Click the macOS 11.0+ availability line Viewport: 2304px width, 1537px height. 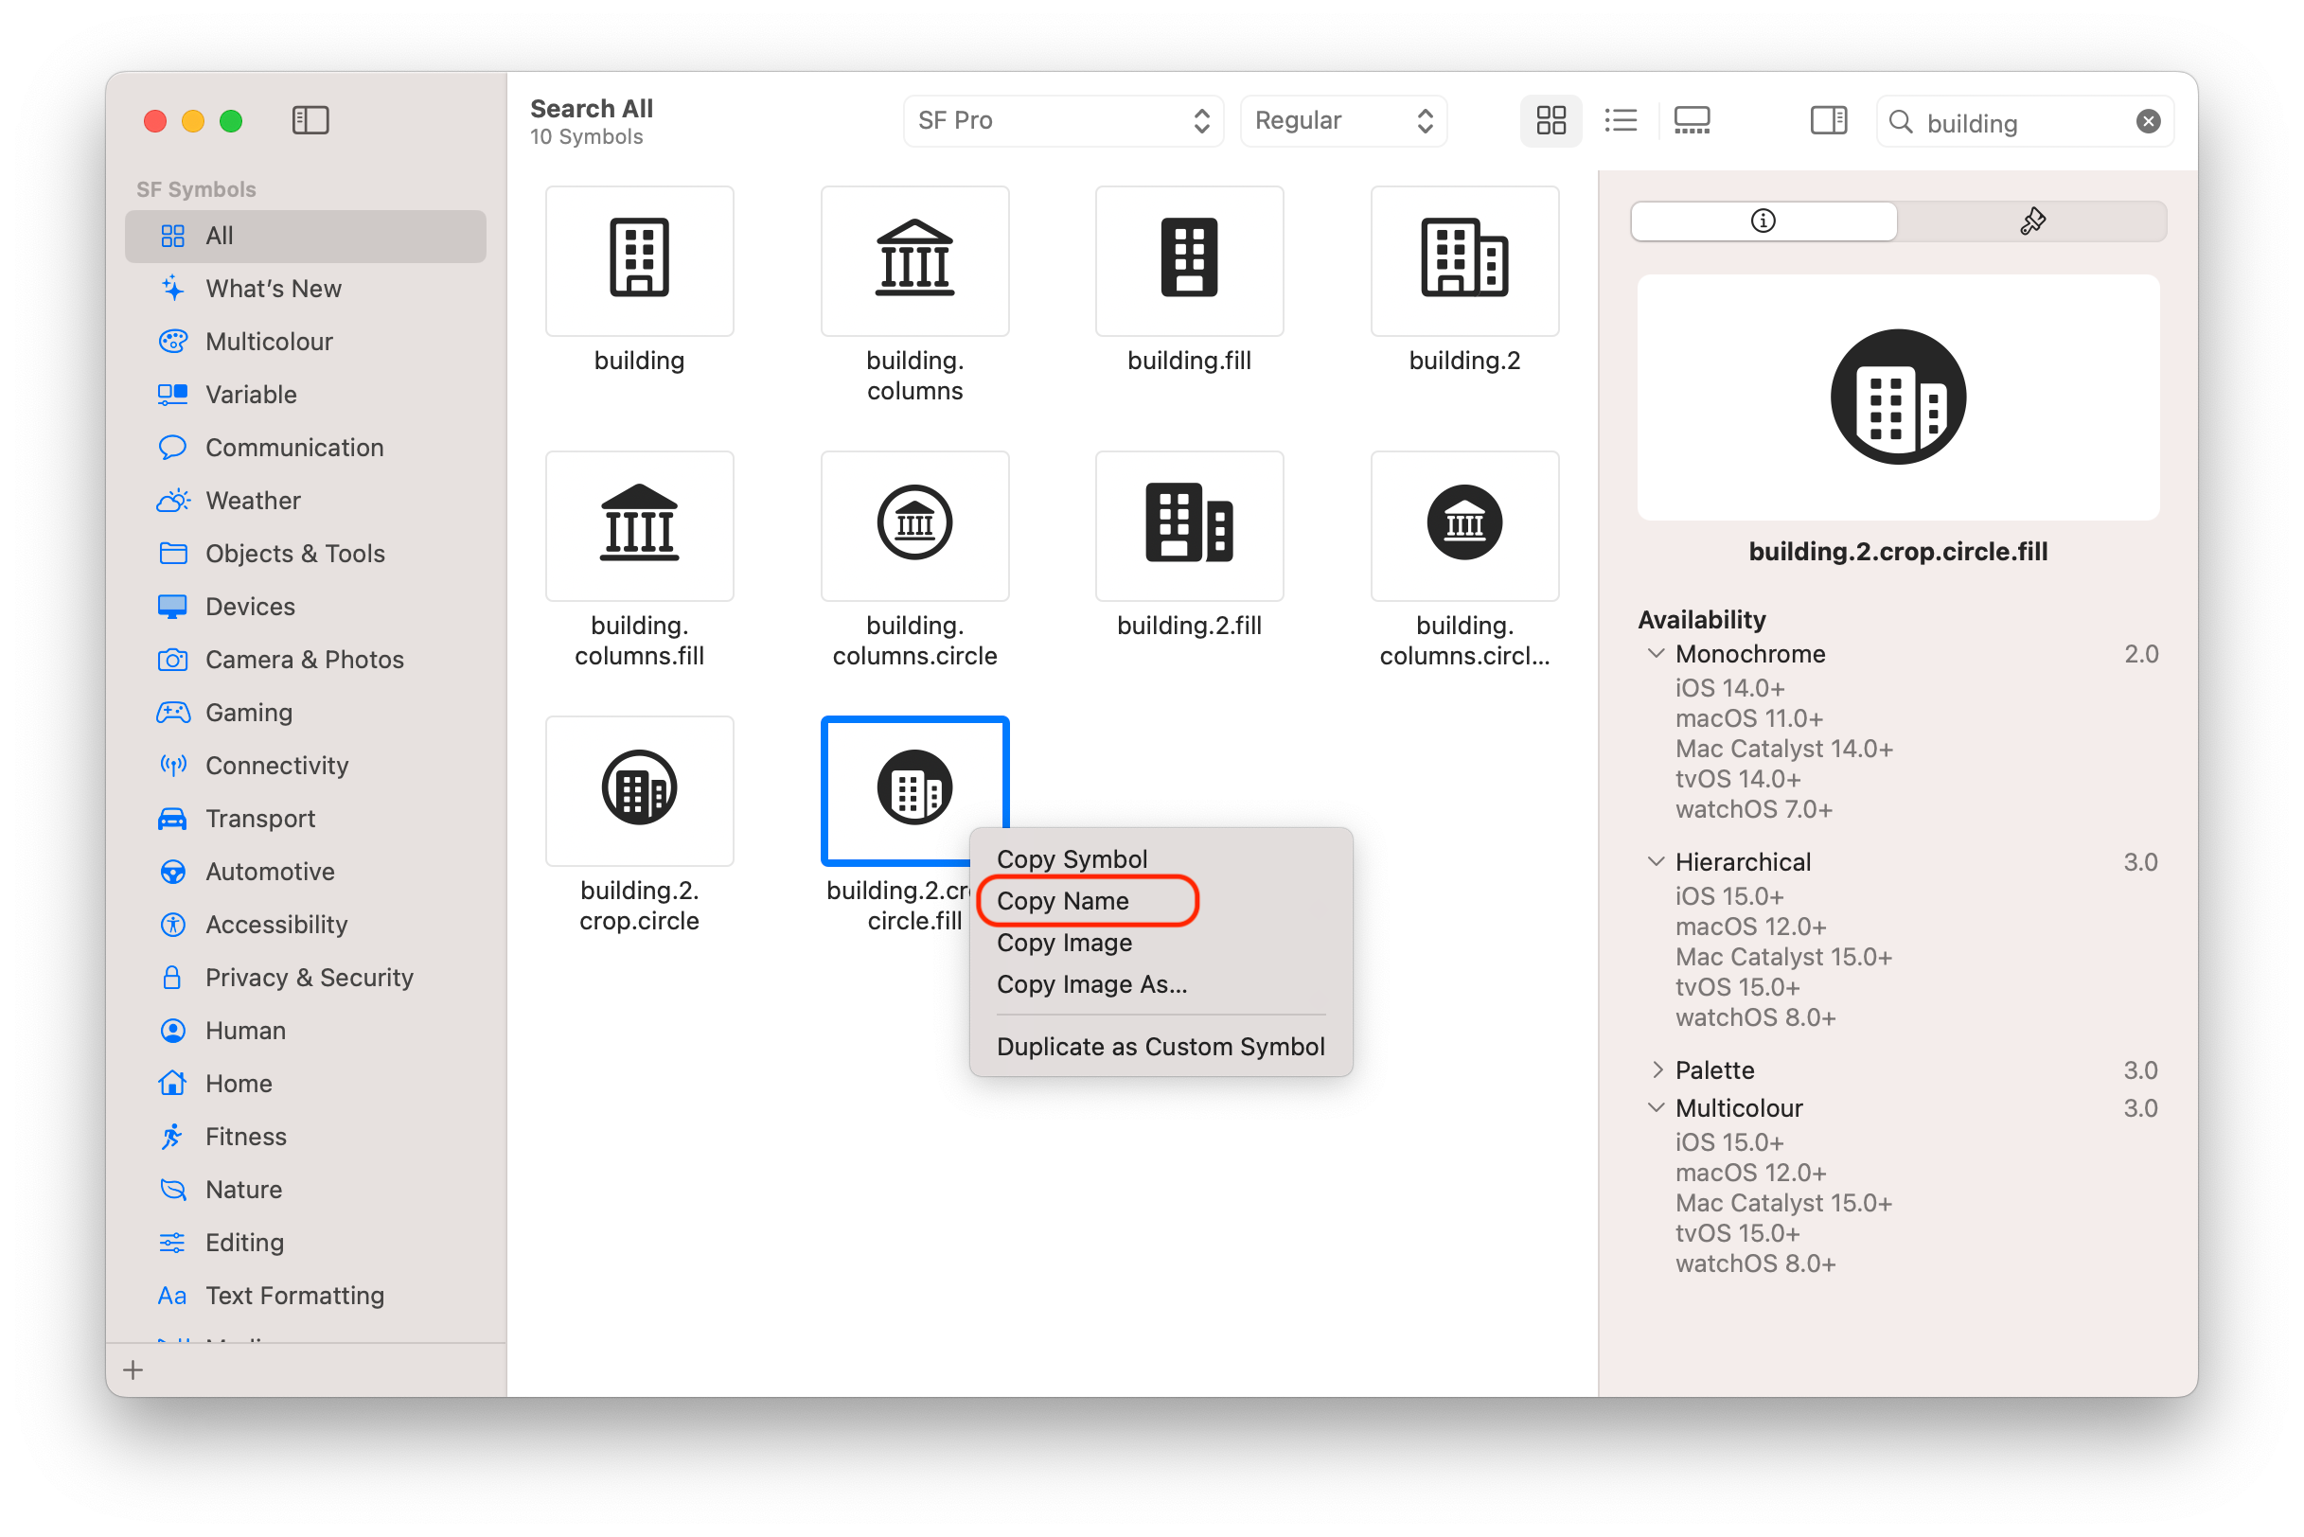tap(1749, 718)
